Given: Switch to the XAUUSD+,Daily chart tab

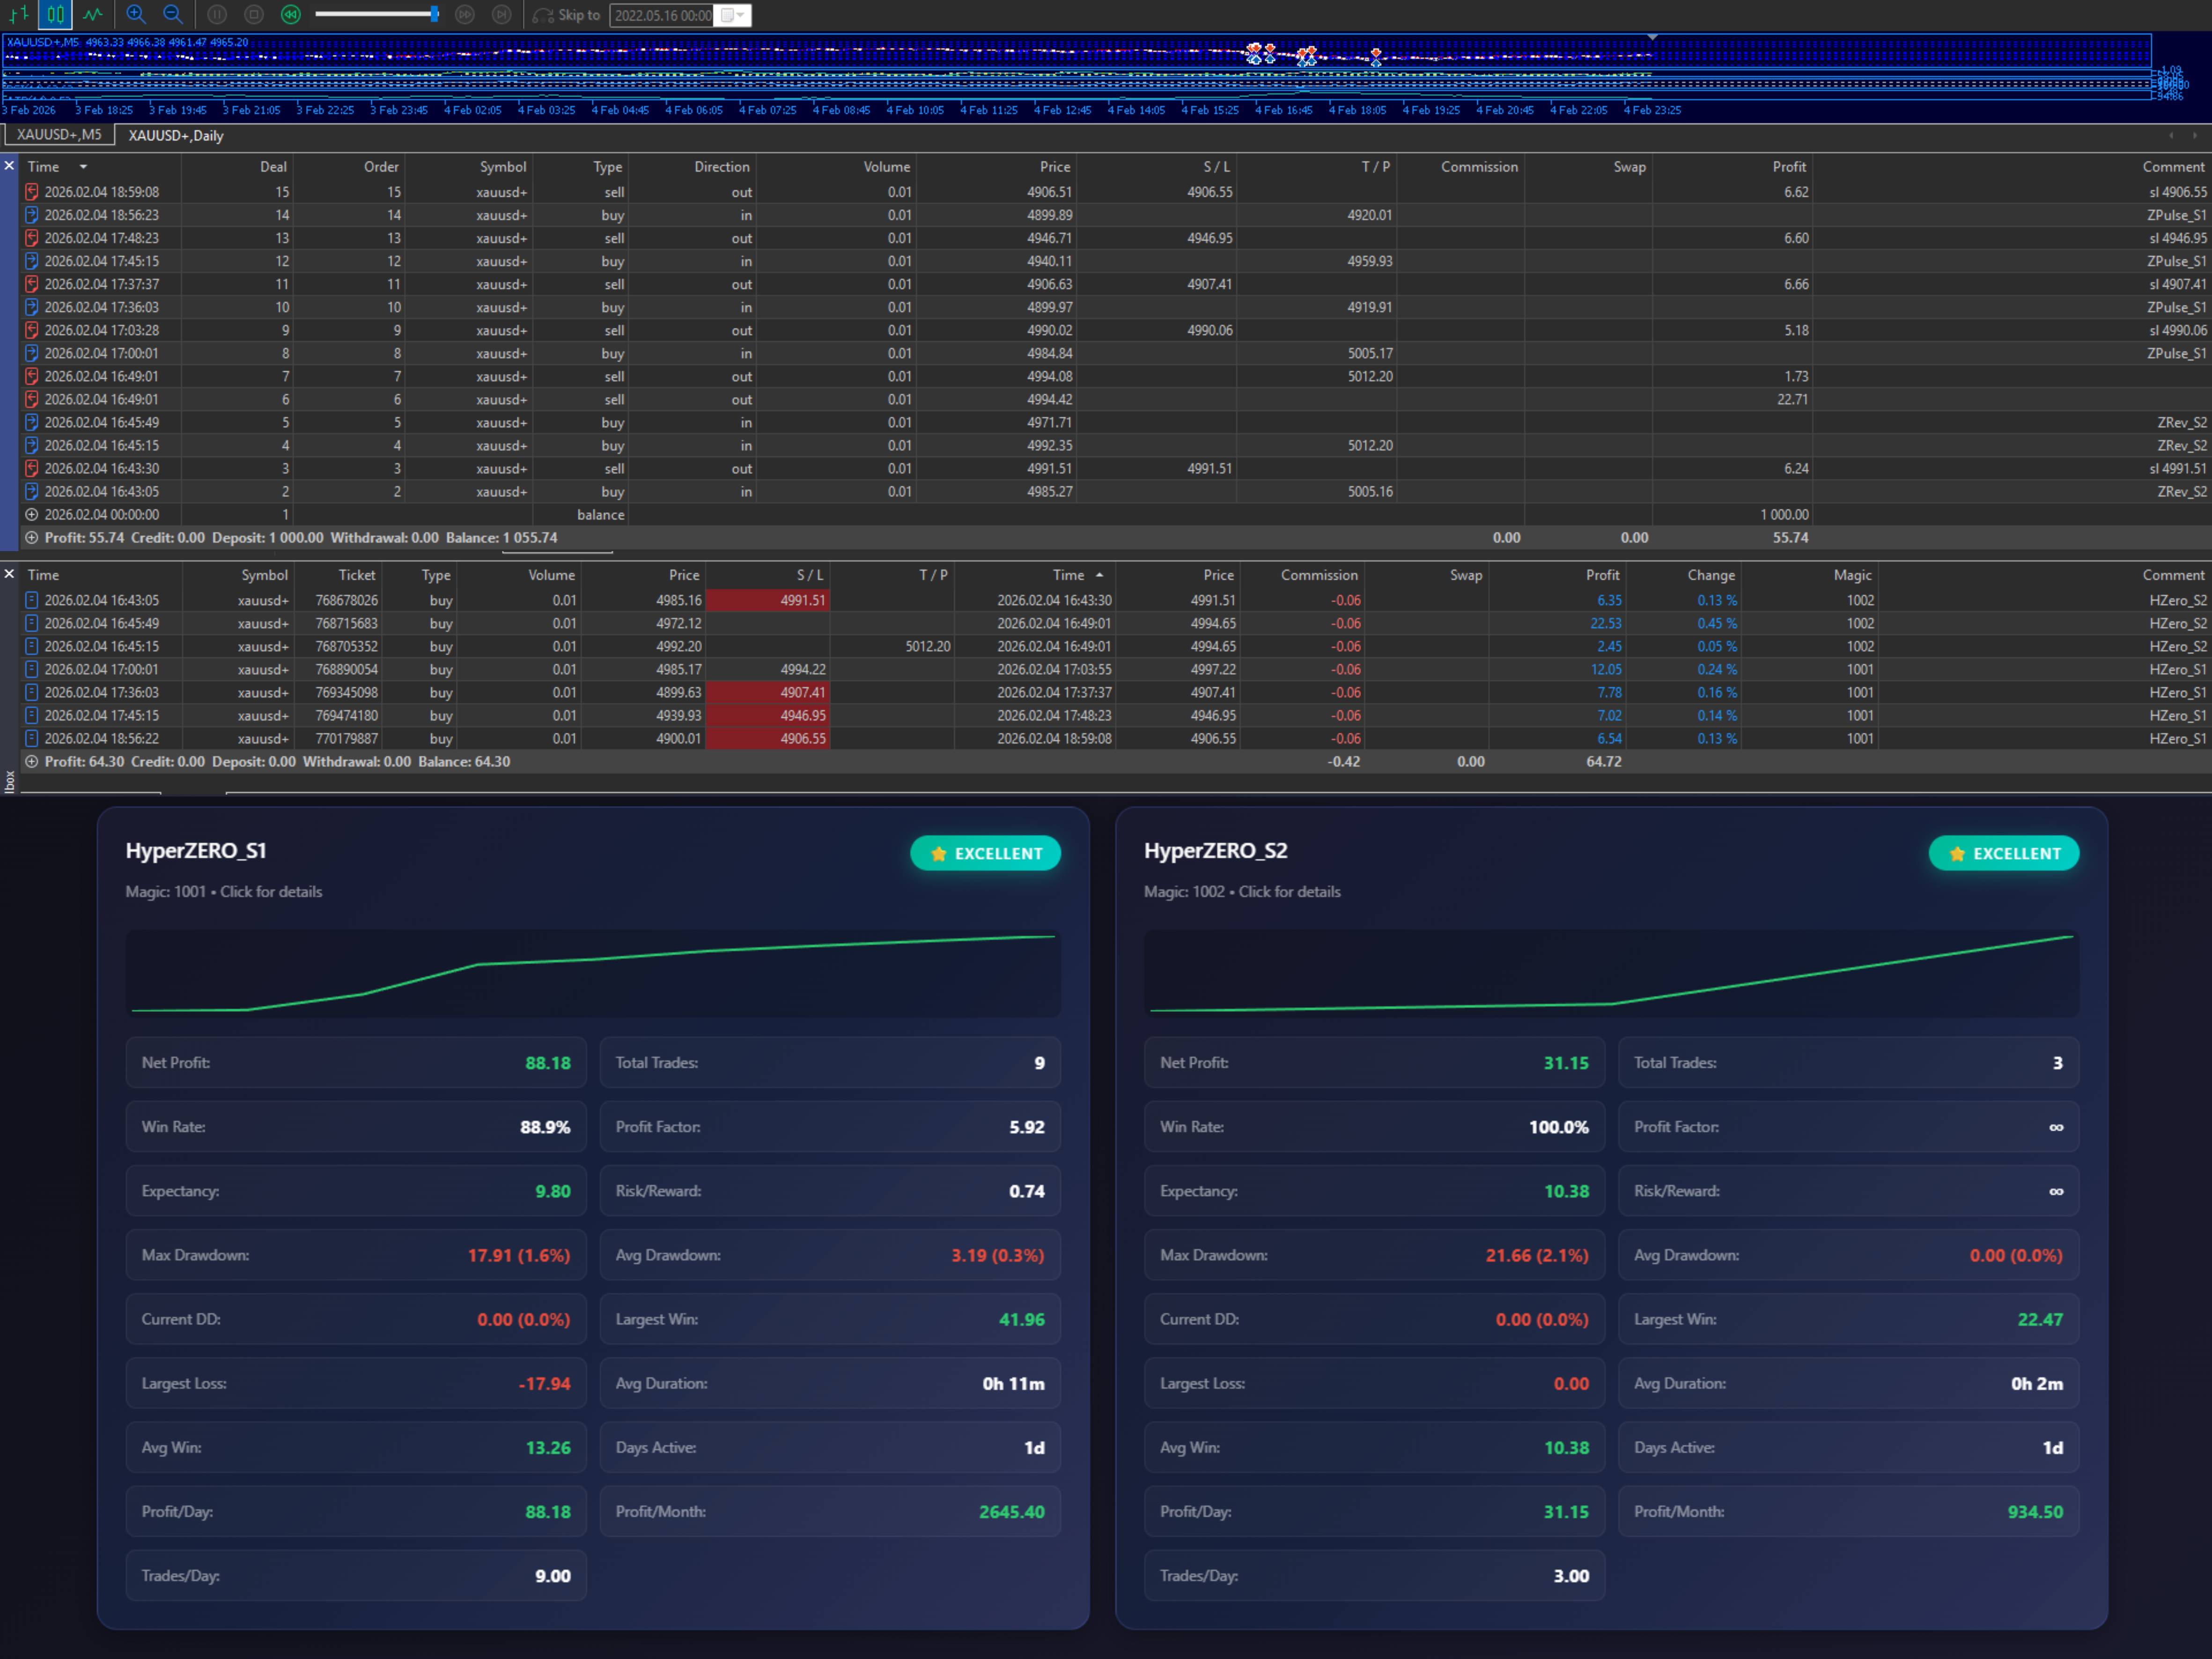Looking at the screenshot, I should click(x=176, y=135).
